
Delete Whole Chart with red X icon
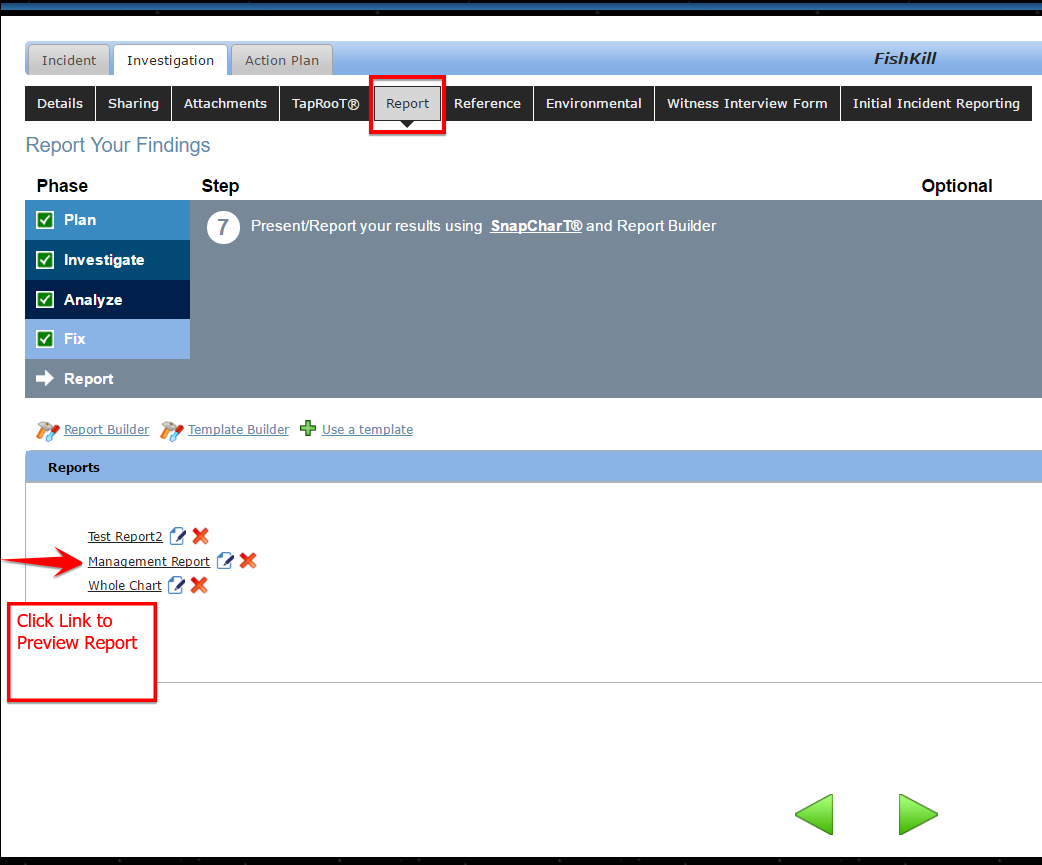pos(199,585)
